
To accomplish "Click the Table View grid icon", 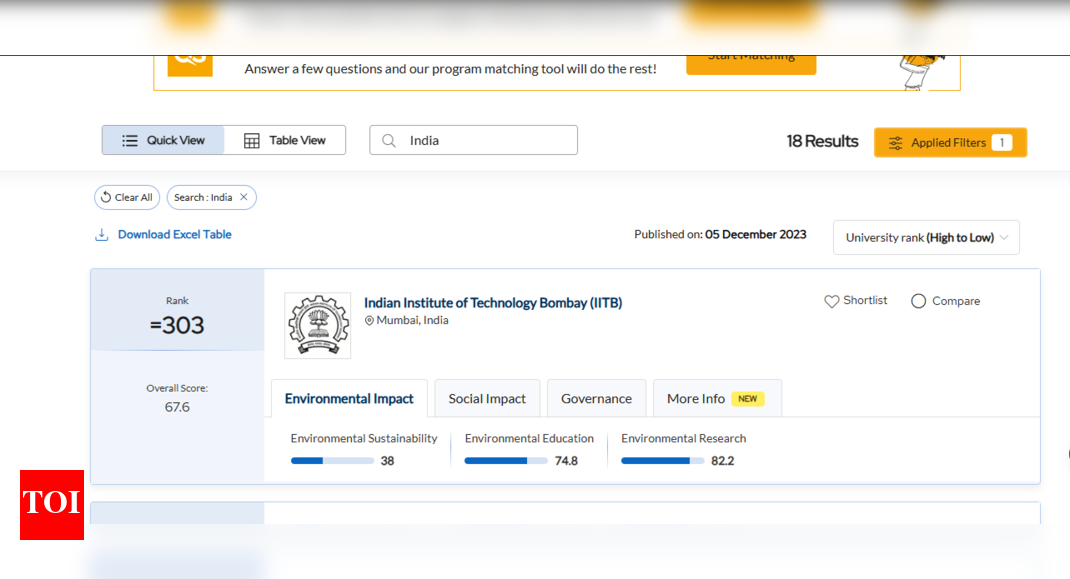I will pyautogui.click(x=252, y=141).
